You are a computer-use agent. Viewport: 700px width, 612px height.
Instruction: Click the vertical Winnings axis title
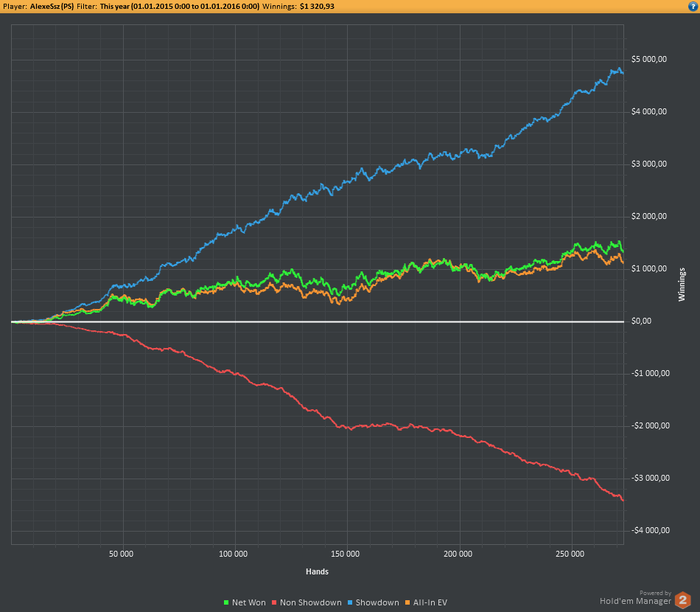point(682,284)
